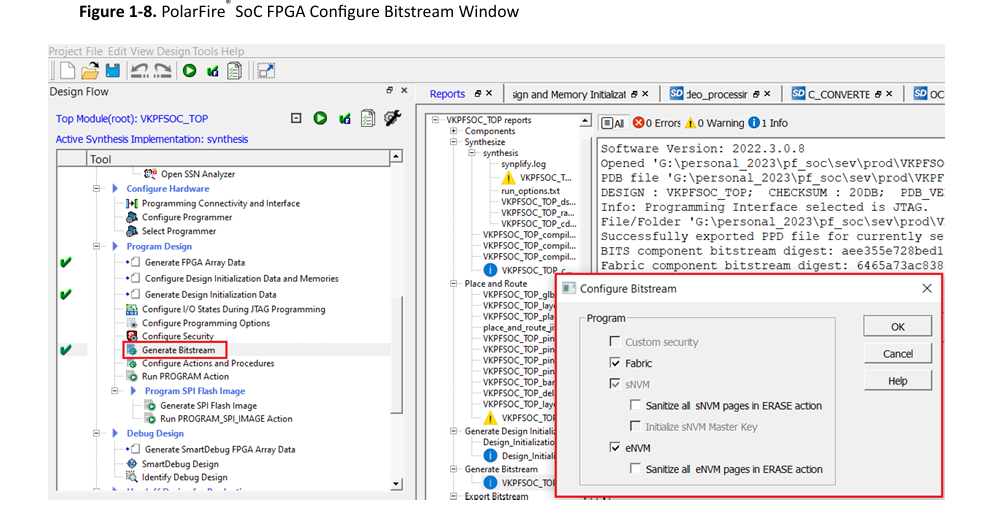The height and width of the screenshot is (519, 996).
Task: Click the Identify Debug Design magnifier icon
Action: tap(131, 477)
